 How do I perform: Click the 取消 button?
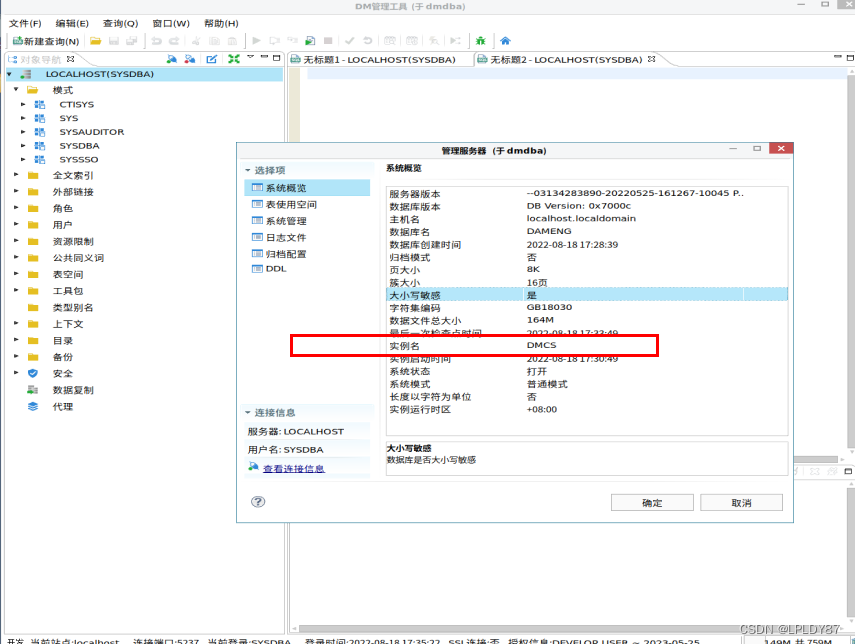click(742, 503)
